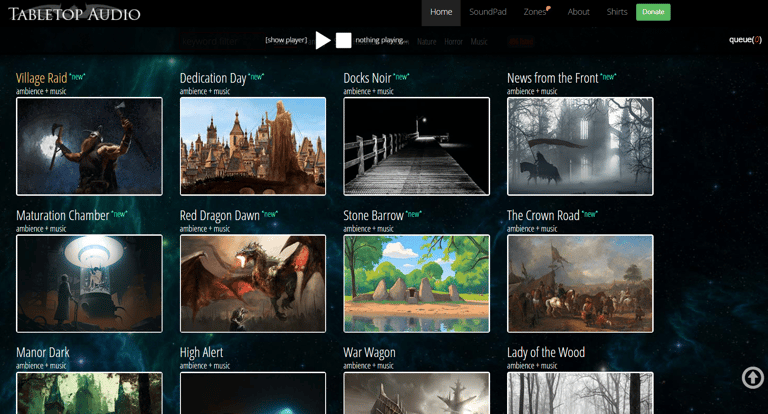This screenshot has width=768, height=414.
Task: Filter tracks by Nature category
Action: coord(427,42)
